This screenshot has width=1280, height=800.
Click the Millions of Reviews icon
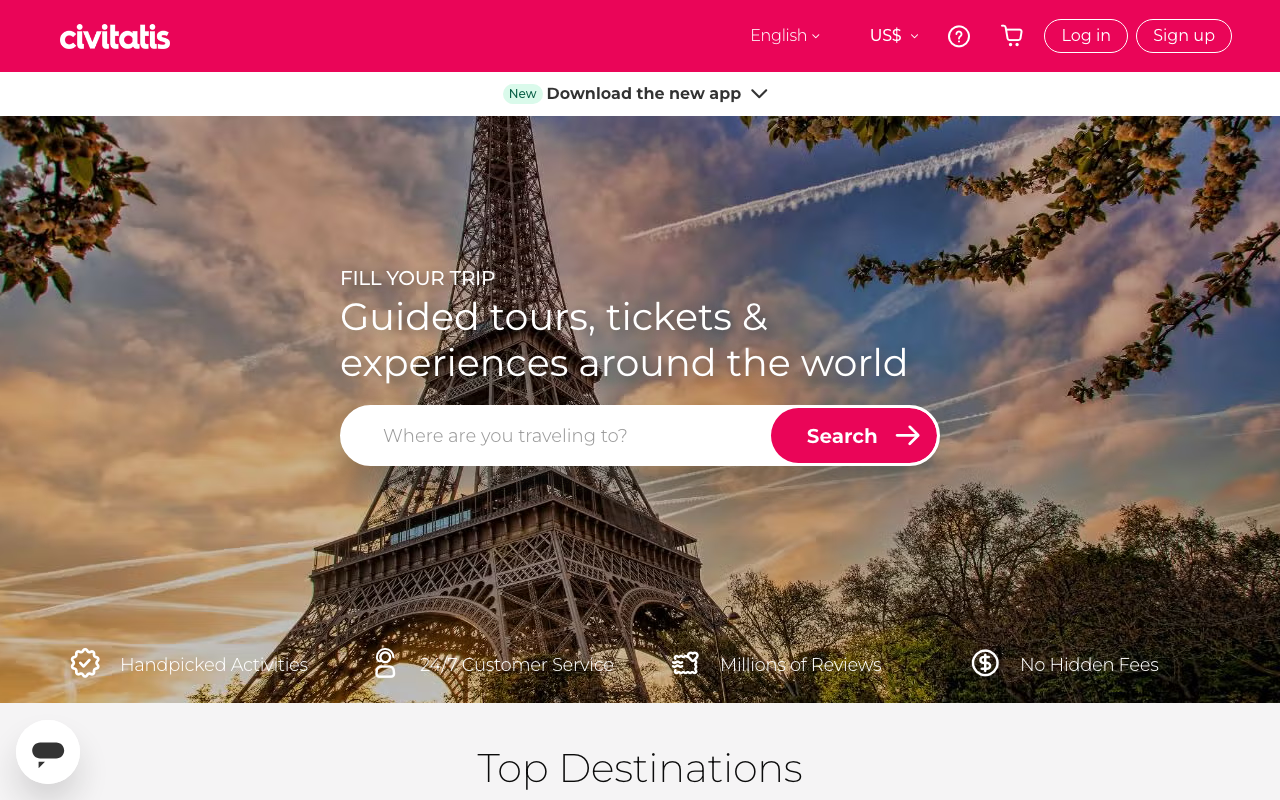pos(685,663)
